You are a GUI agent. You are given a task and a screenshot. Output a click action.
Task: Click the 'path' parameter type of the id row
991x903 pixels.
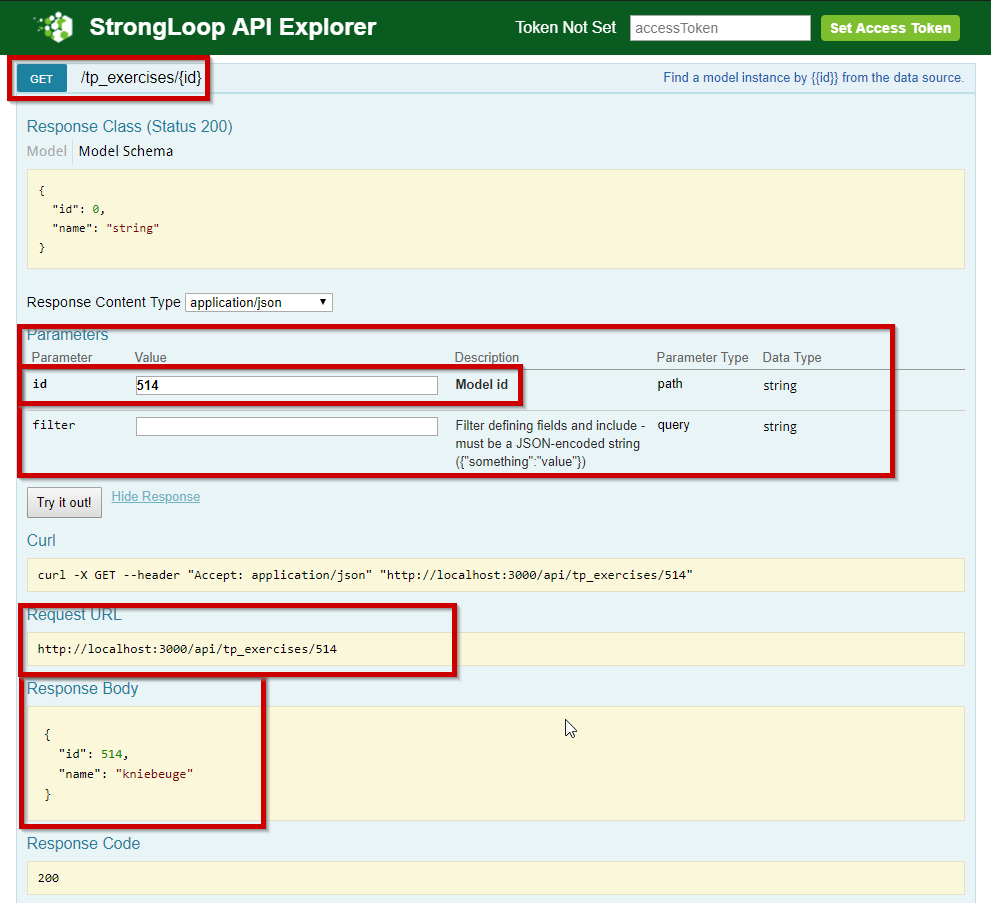(x=669, y=384)
